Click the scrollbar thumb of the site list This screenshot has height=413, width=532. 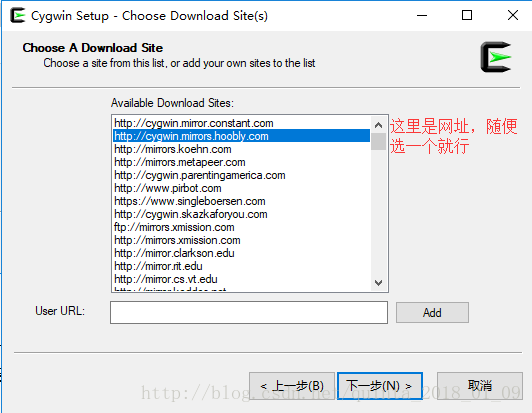tap(379, 142)
